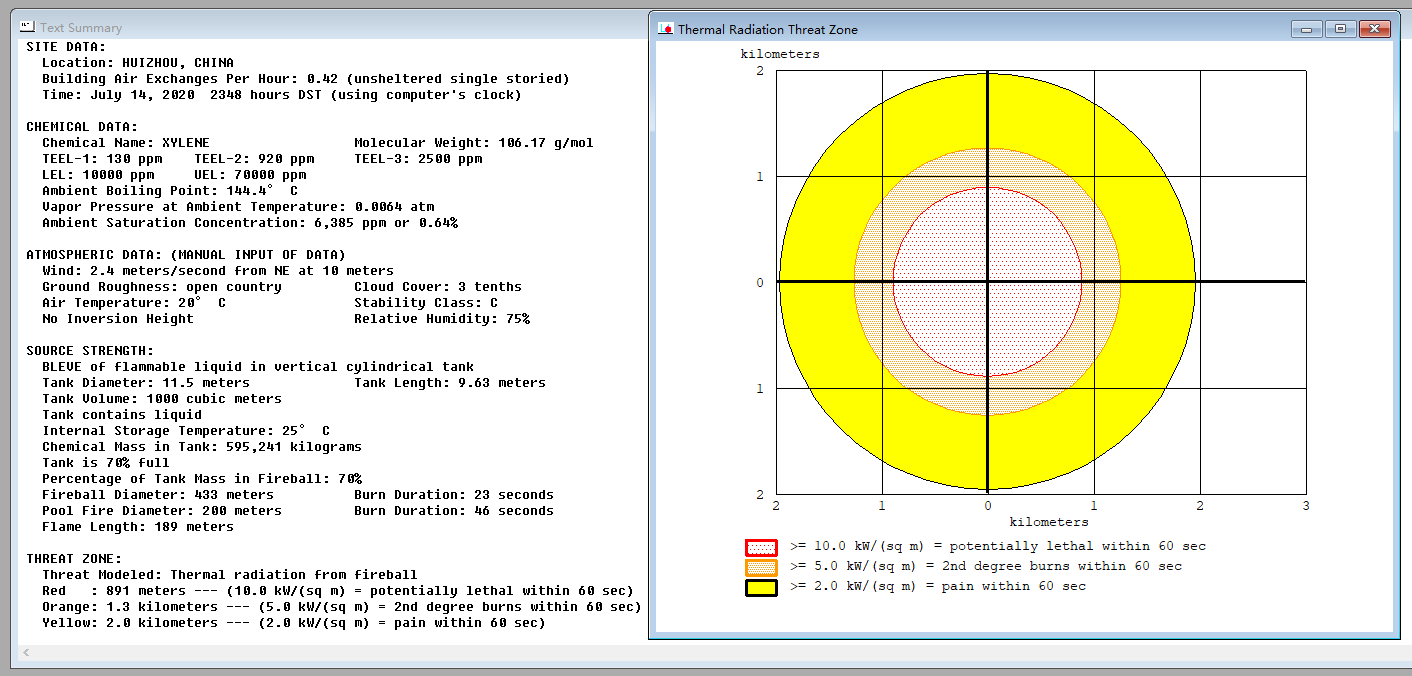Click "Pool Fire Diameter: 200 meters" text
Image resolution: width=1412 pixels, height=676 pixels.
coord(162,511)
